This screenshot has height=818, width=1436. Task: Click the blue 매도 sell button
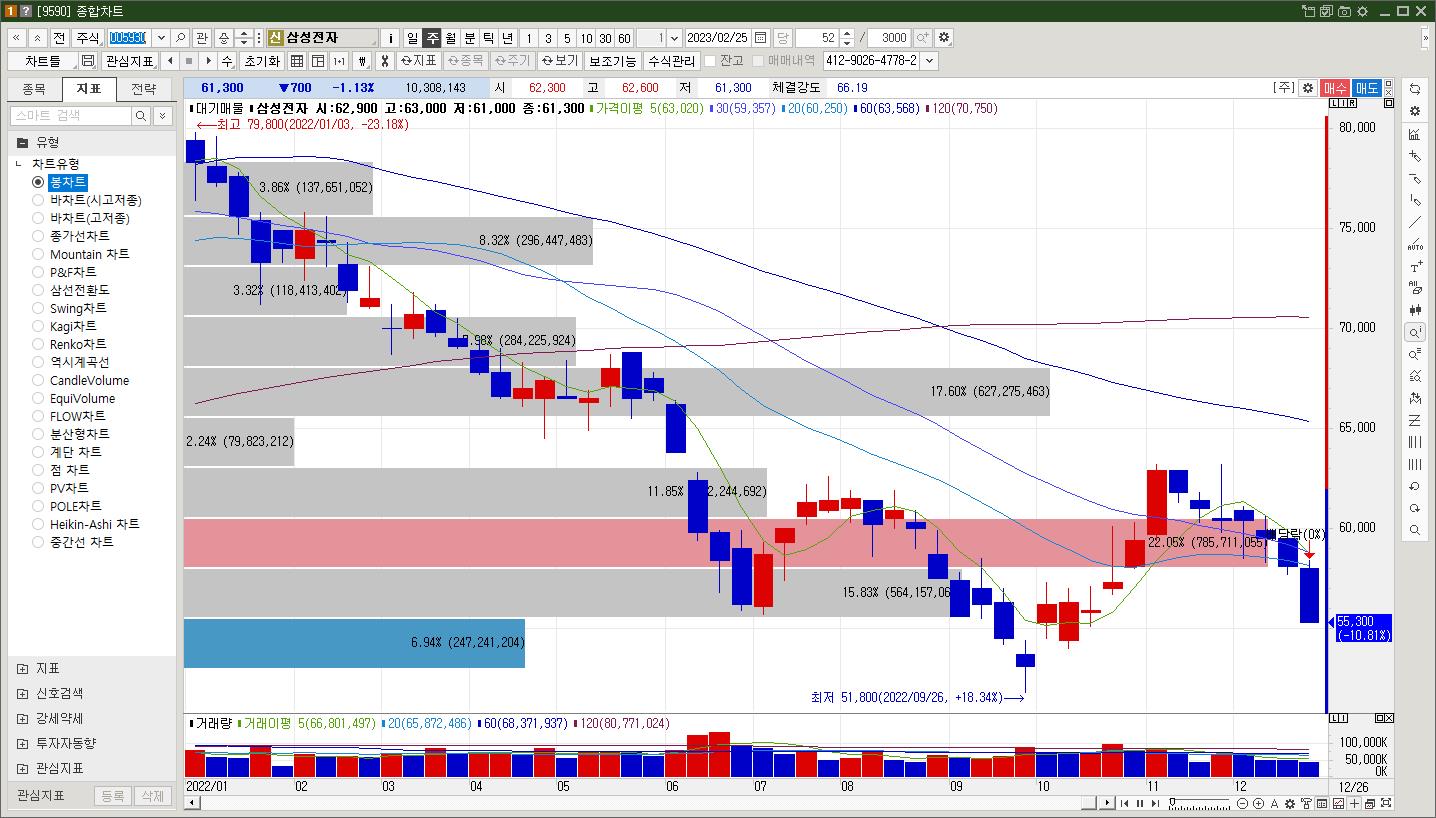tap(1366, 88)
